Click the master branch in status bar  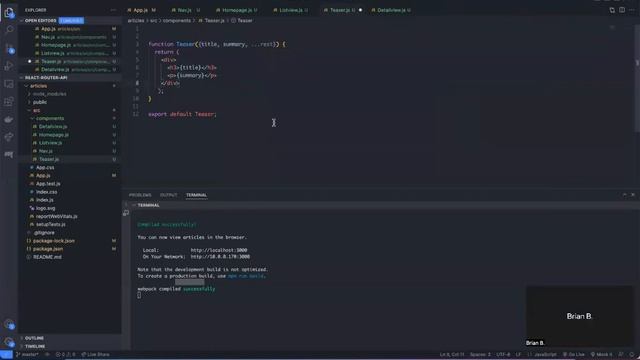[x=27, y=355]
